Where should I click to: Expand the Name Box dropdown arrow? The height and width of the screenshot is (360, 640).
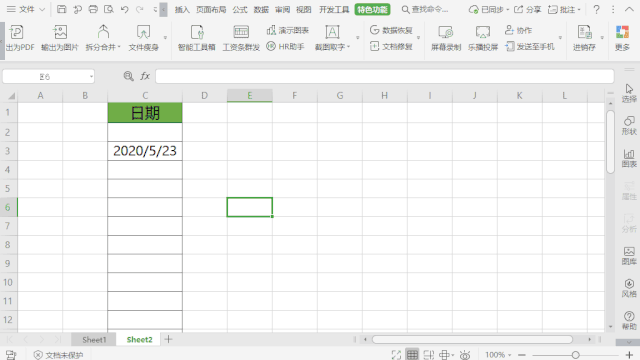coord(91,76)
